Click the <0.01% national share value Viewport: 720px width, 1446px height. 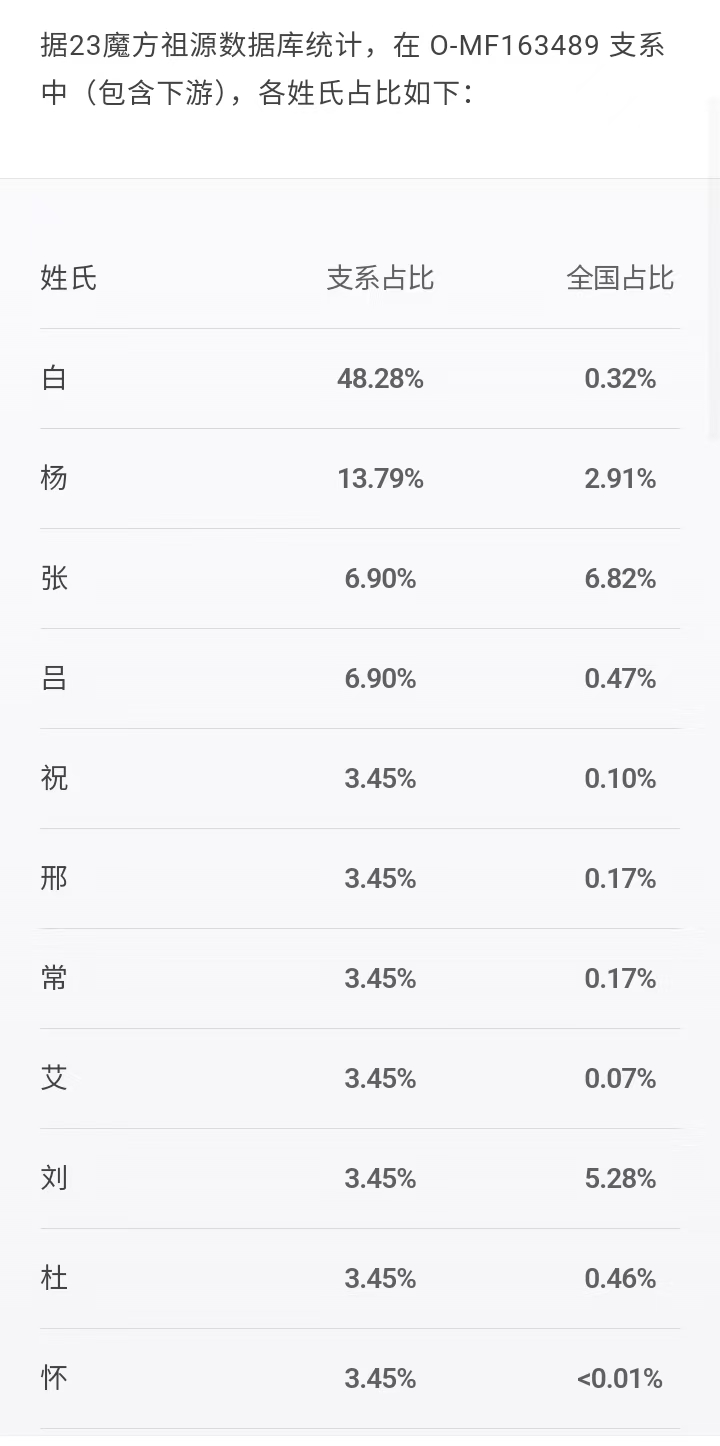619,1379
